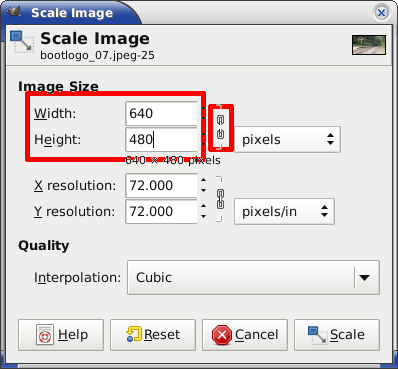Open the pixels/in resolution unit dropdown

click(x=284, y=211)
